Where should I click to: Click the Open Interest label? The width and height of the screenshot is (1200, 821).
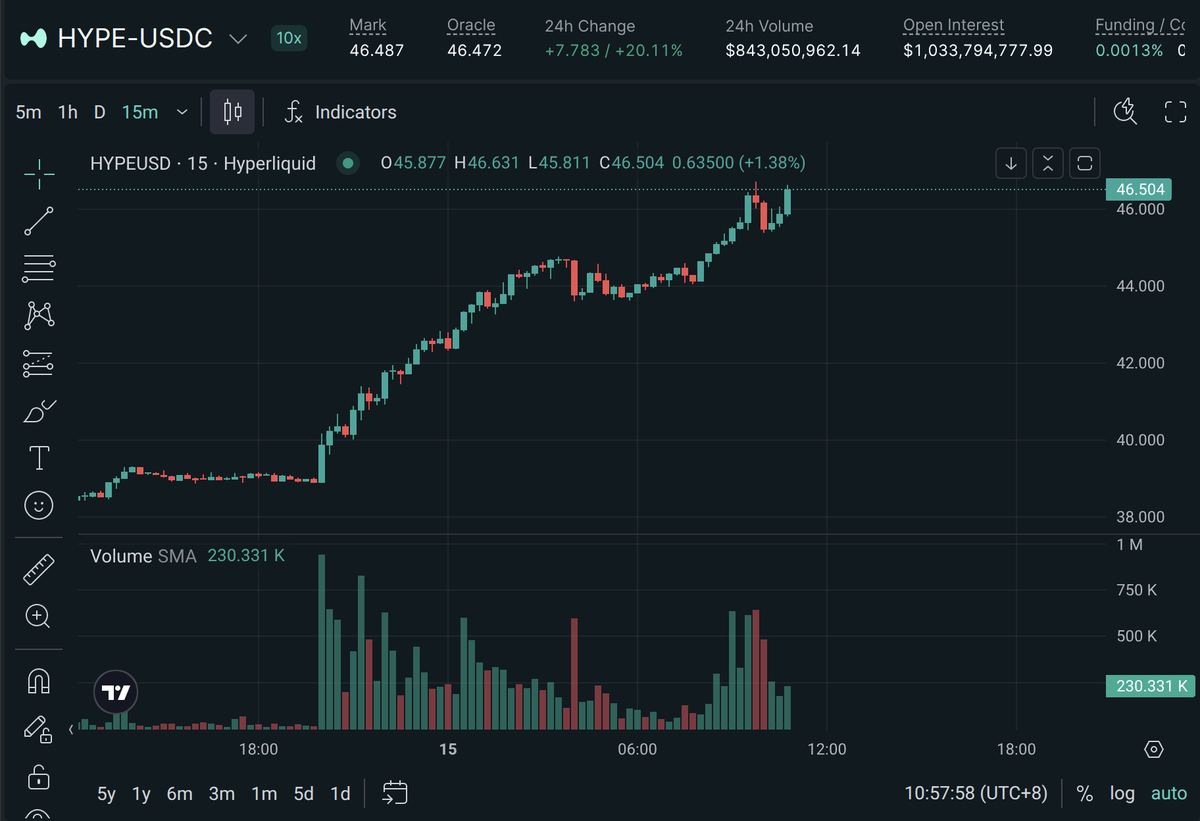coord(954,26)
